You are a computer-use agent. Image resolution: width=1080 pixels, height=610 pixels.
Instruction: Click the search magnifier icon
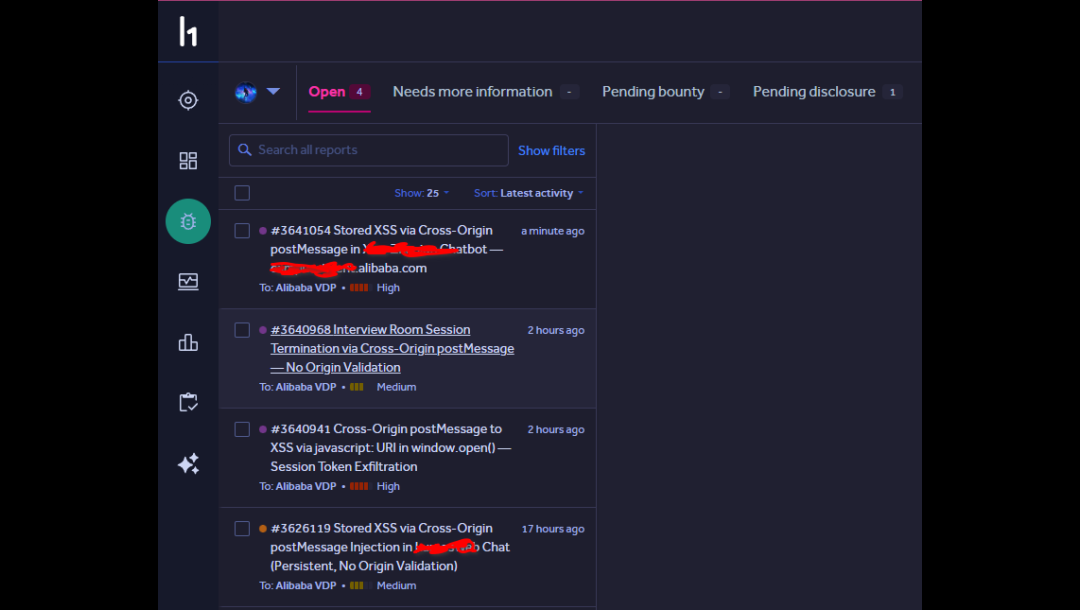pyautogui.click(x=245, y=149)
